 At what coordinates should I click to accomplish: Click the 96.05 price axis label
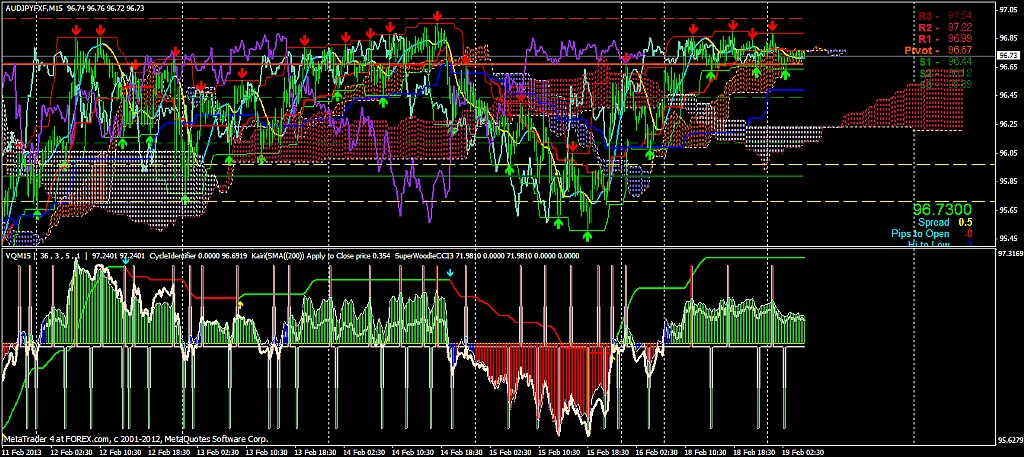(1009, 152)
